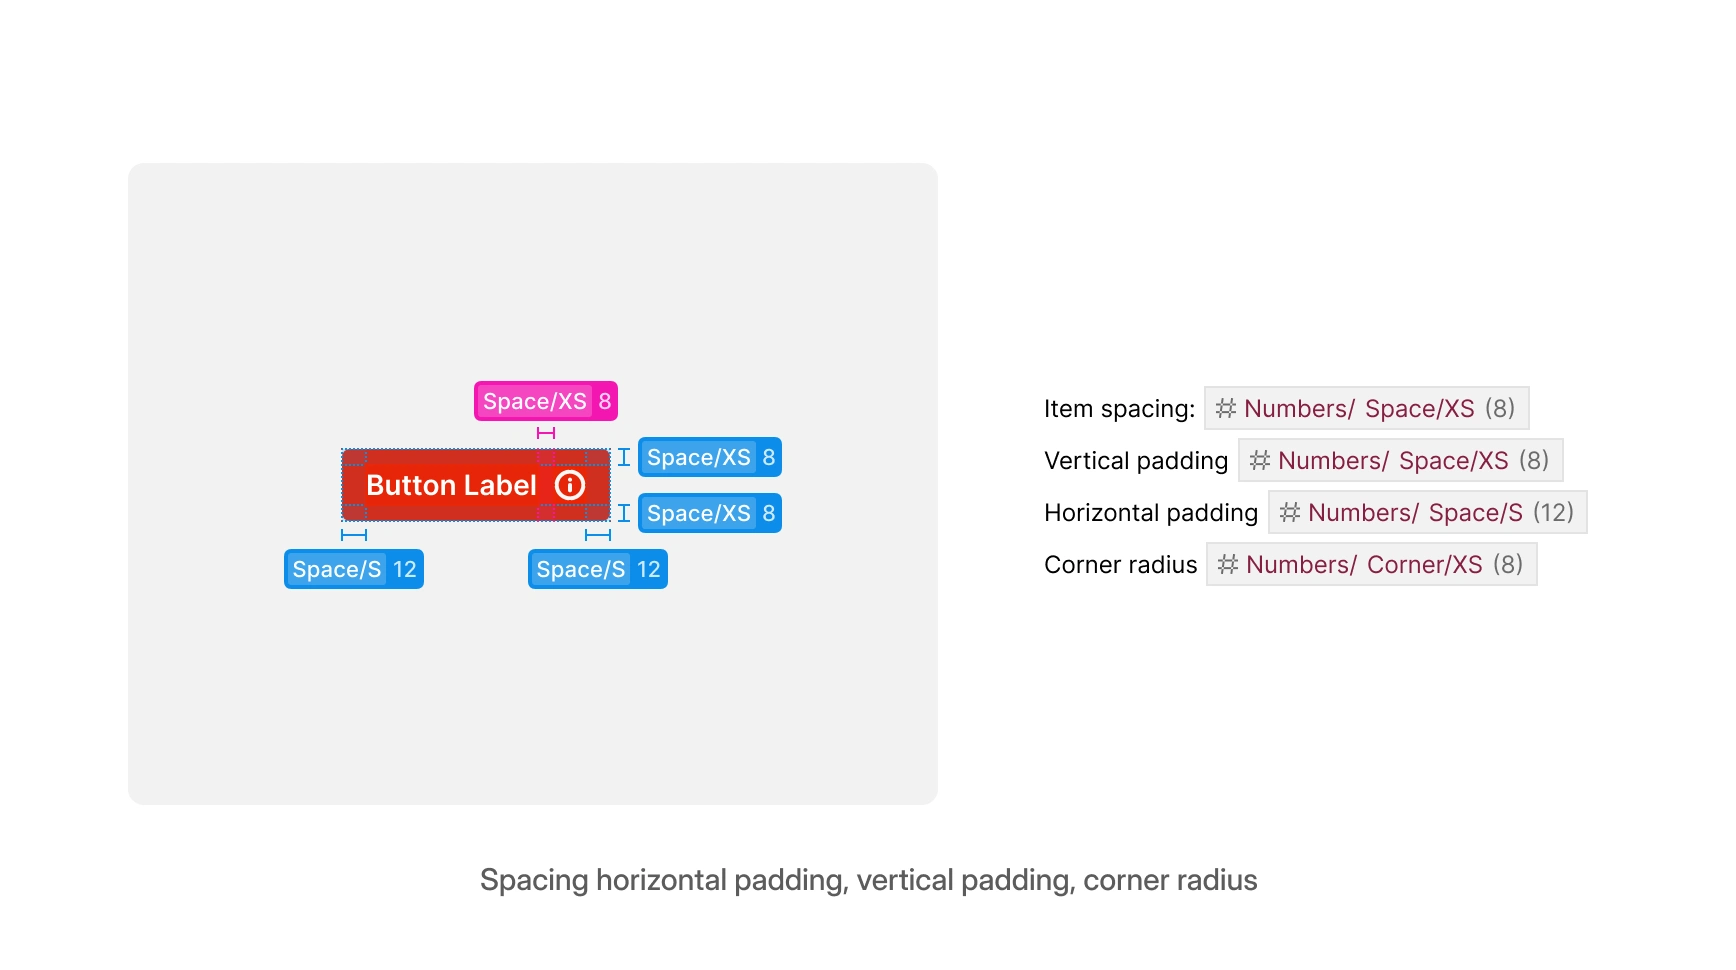
Task: Click left horizontal padding marker below button
Action: click(354, 535)
